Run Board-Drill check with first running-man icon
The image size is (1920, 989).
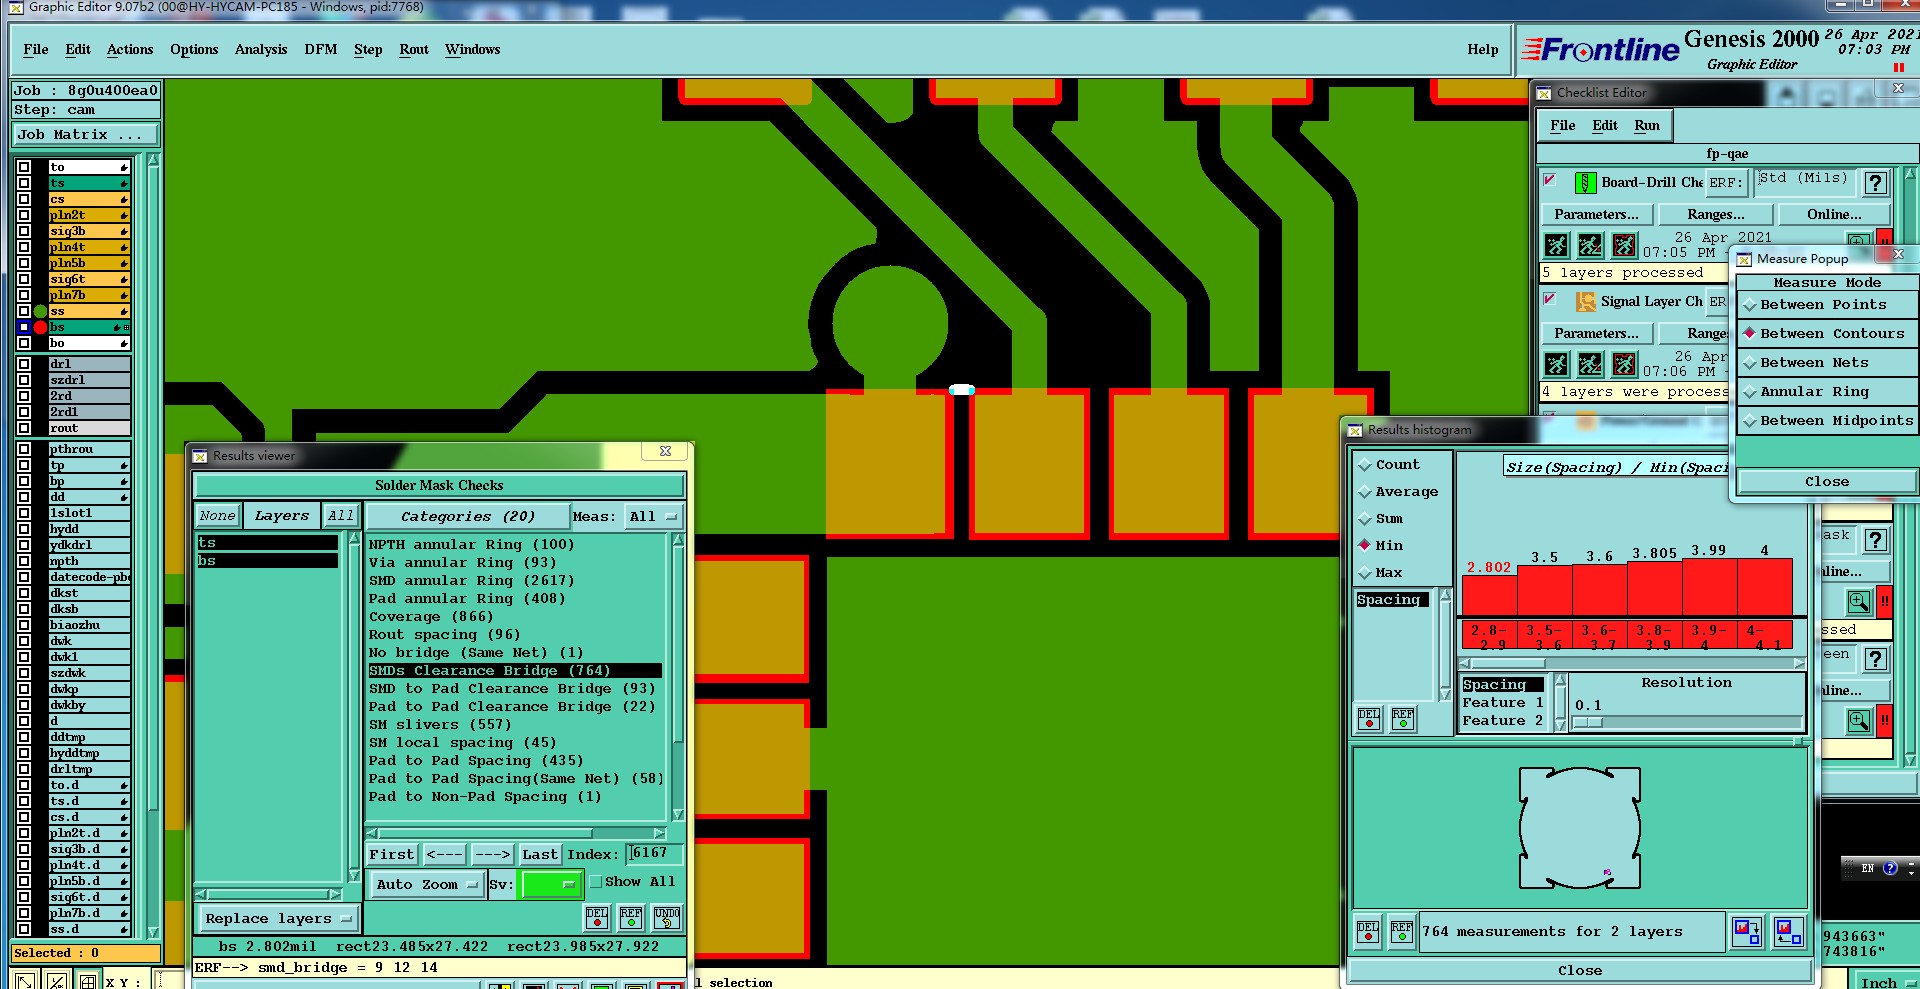click(x=1556, y=245)
